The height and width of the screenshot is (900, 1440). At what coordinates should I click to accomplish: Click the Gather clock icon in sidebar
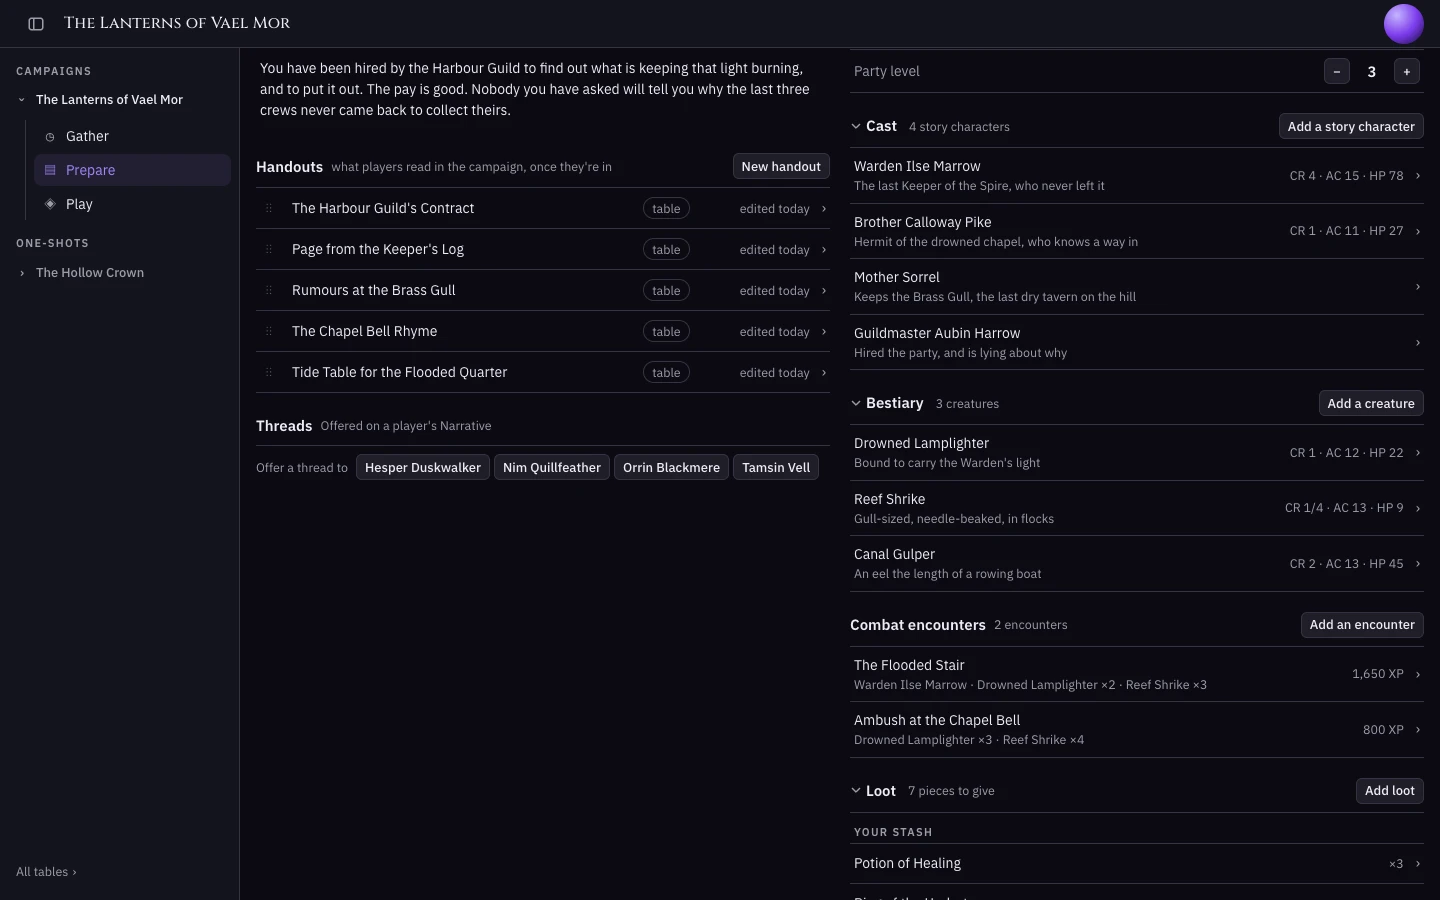tap(50, 137)
